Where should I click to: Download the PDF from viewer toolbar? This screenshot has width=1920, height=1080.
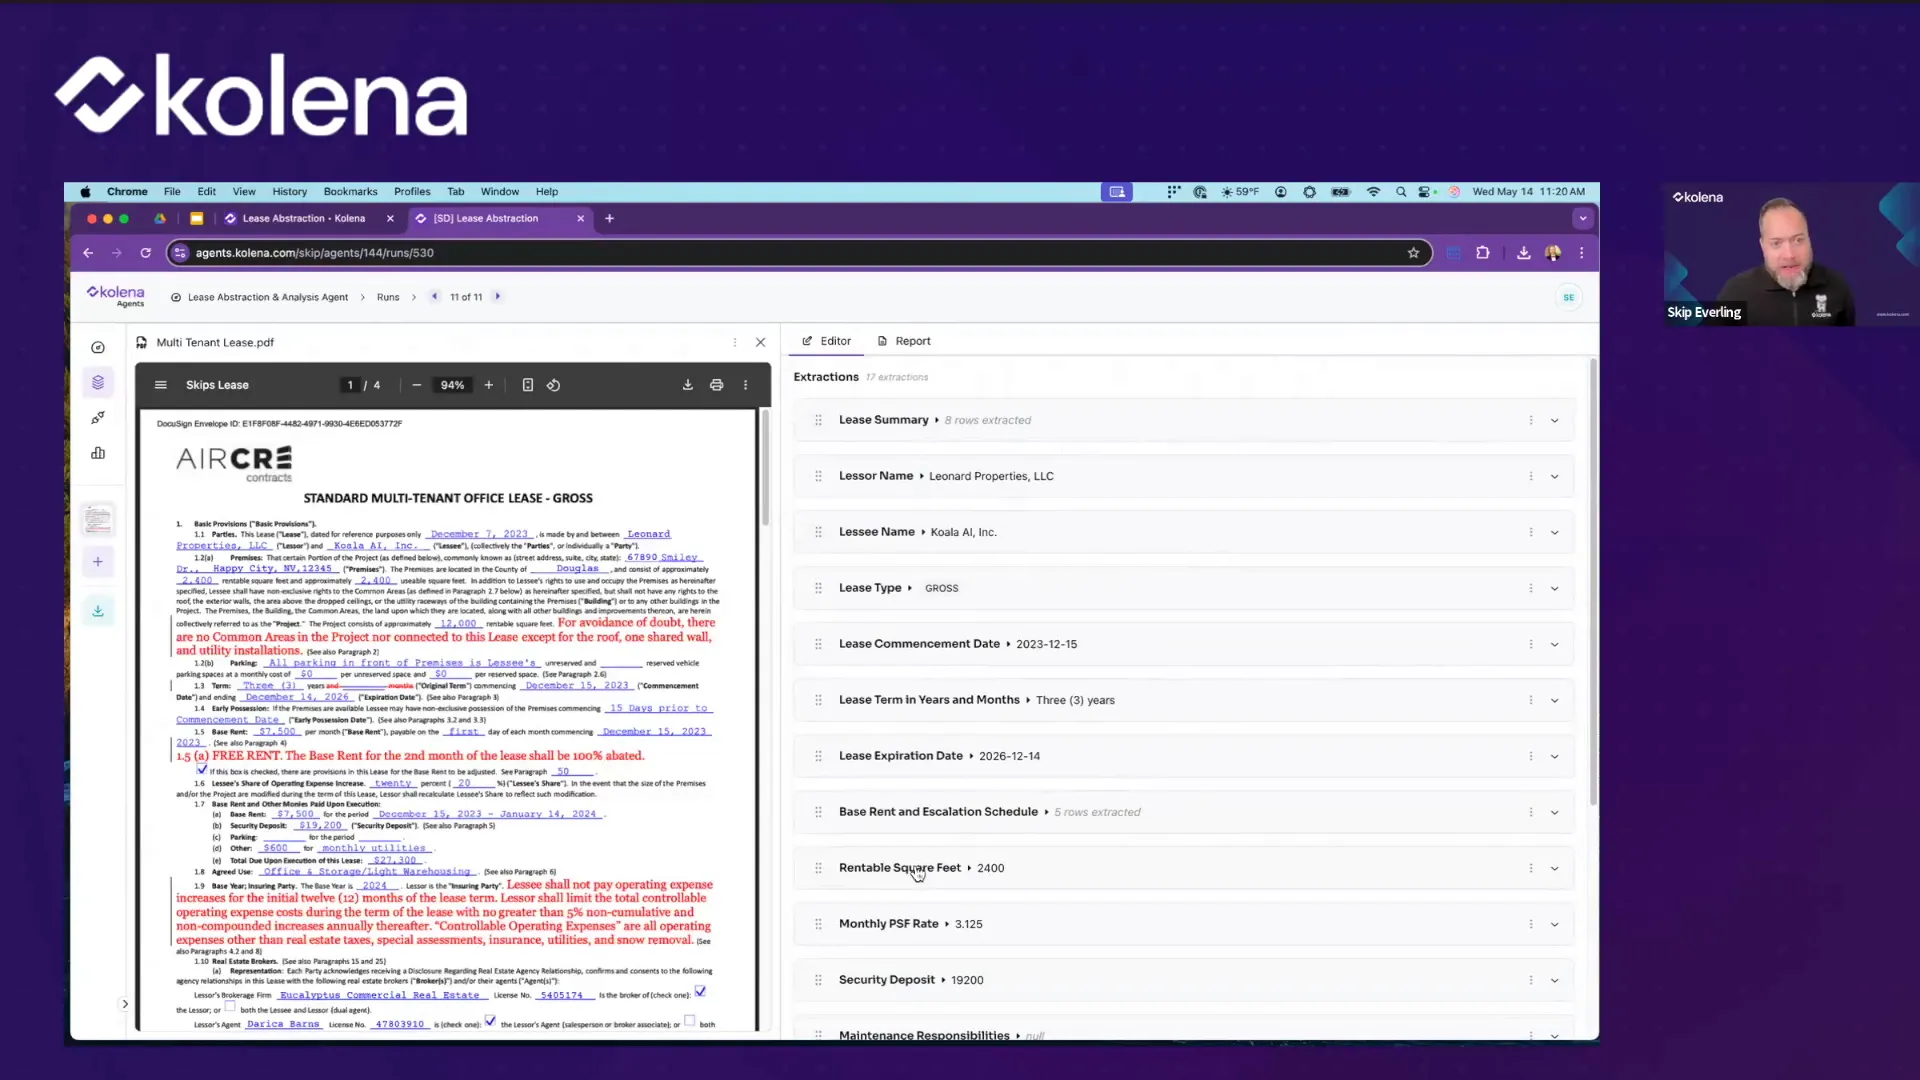688,385
